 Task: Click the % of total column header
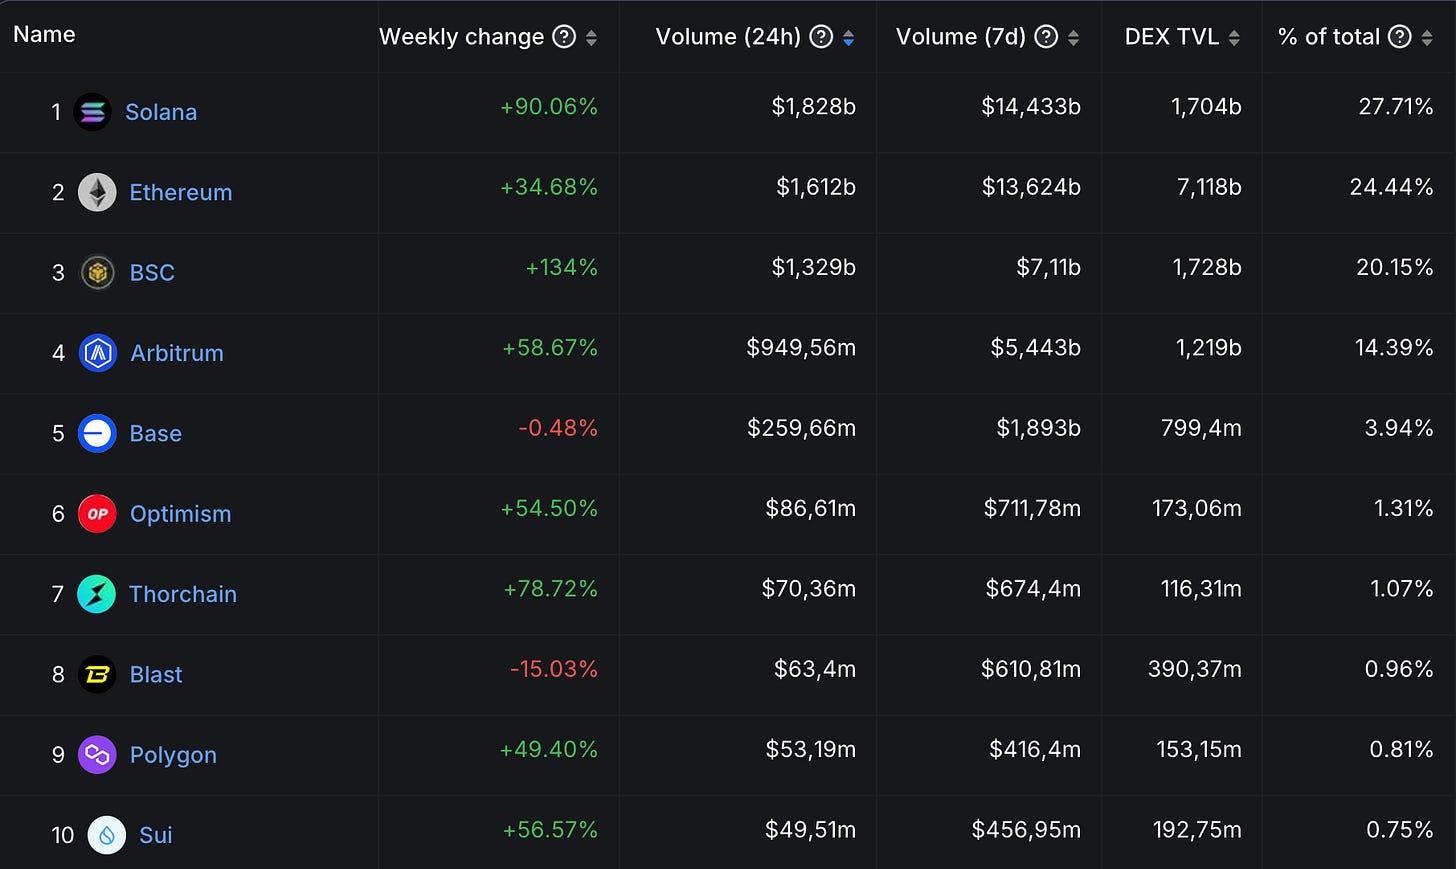pos(1329,37)
